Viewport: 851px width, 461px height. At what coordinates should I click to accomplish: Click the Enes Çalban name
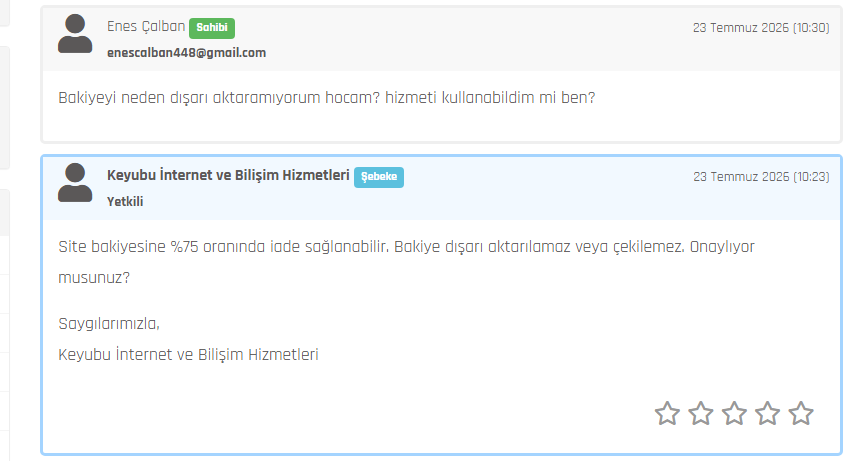[x=146, y=27]
